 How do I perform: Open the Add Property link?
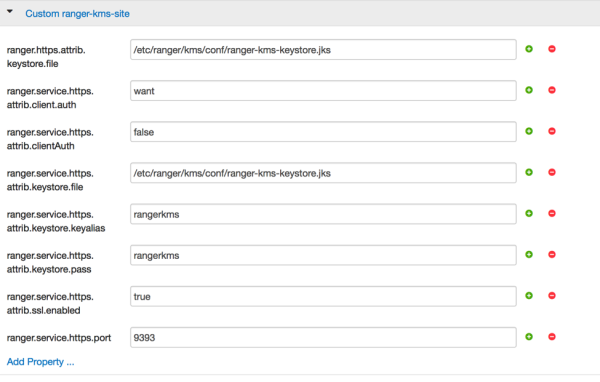tap(41, 362)
